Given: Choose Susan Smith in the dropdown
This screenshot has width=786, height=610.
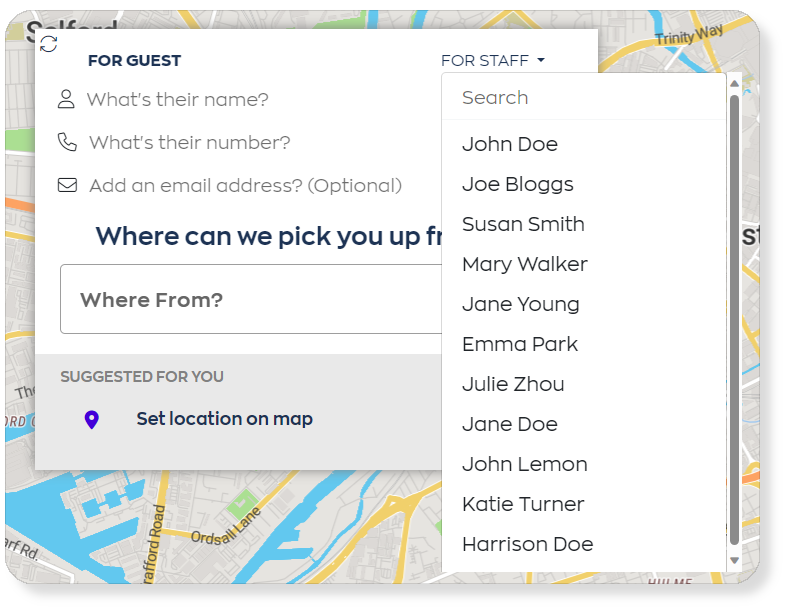Looking at the screenshot, I should click(x=523, y=225).
